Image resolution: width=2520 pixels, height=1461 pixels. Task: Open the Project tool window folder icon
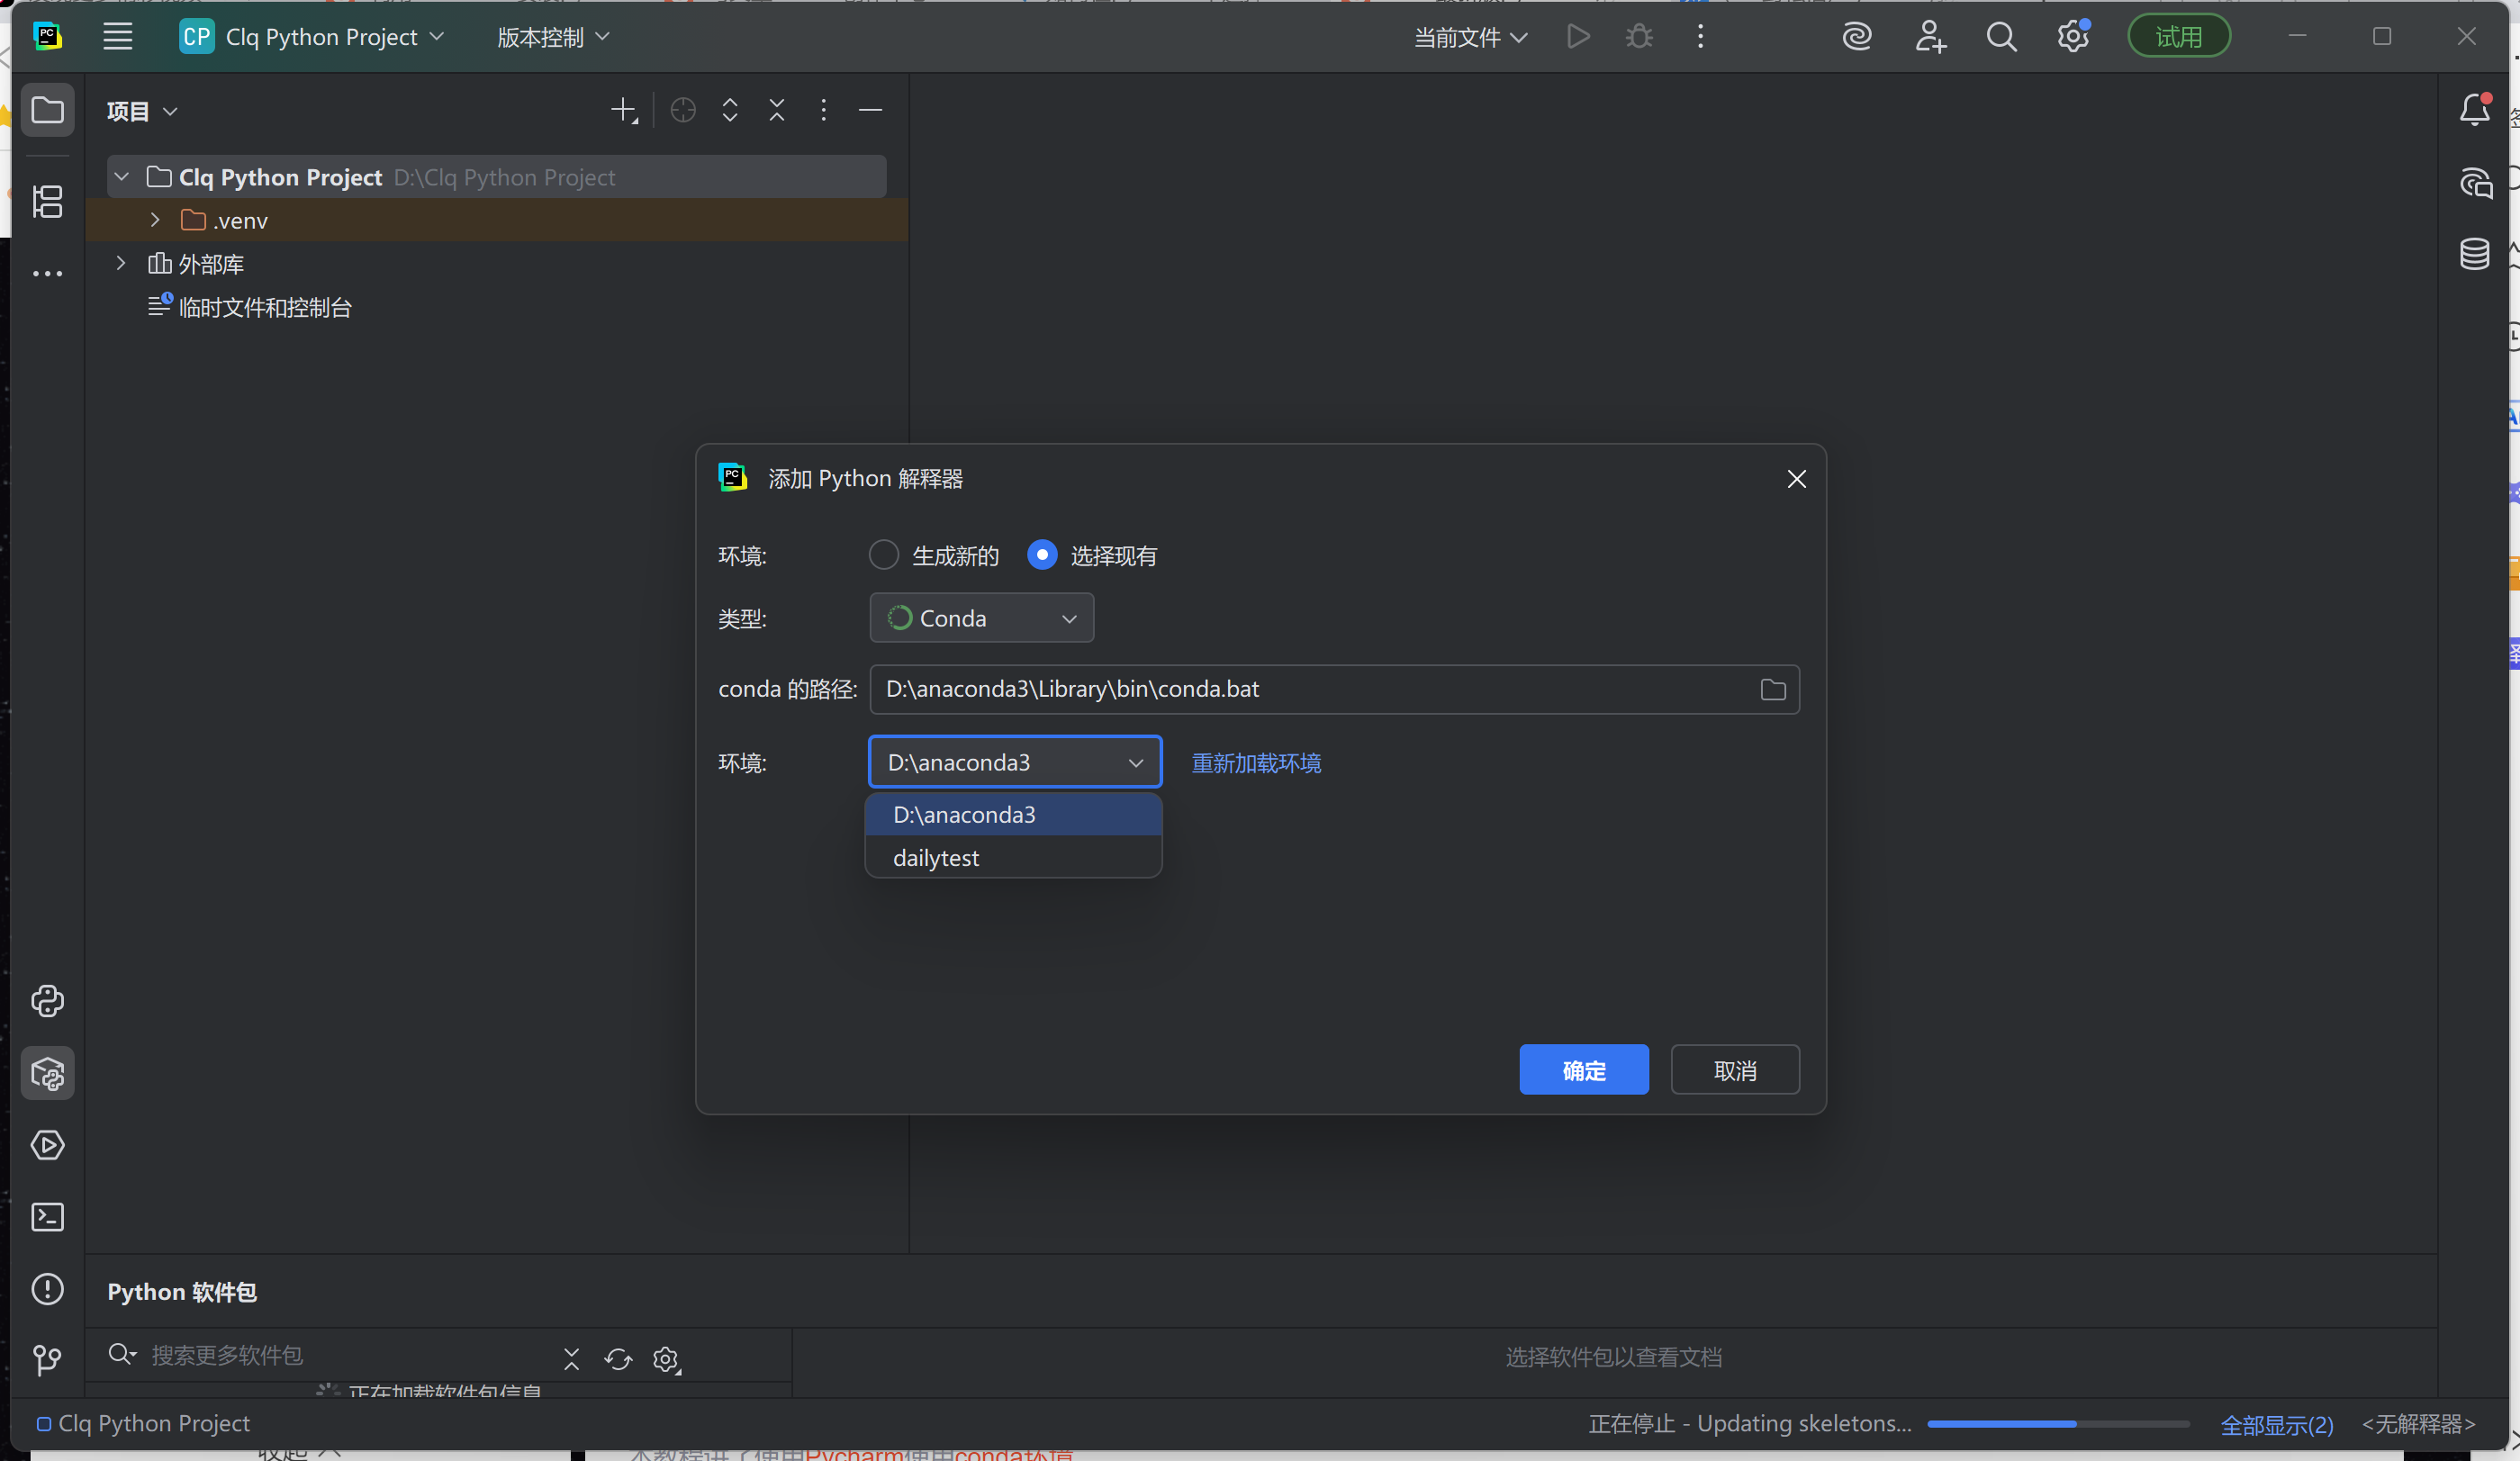click(x=47, y=109)
